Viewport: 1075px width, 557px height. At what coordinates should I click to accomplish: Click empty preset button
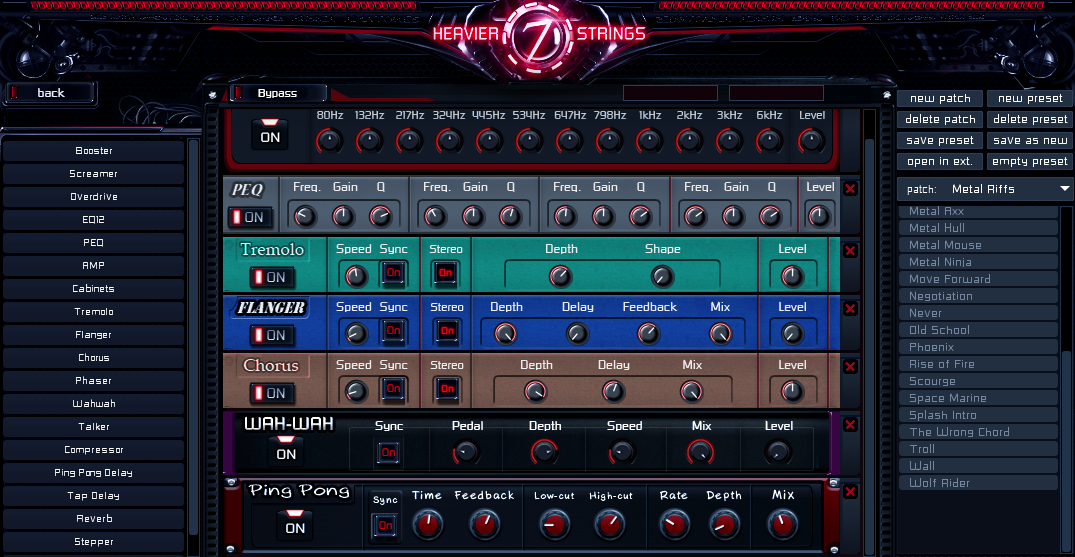(1030, 162)
